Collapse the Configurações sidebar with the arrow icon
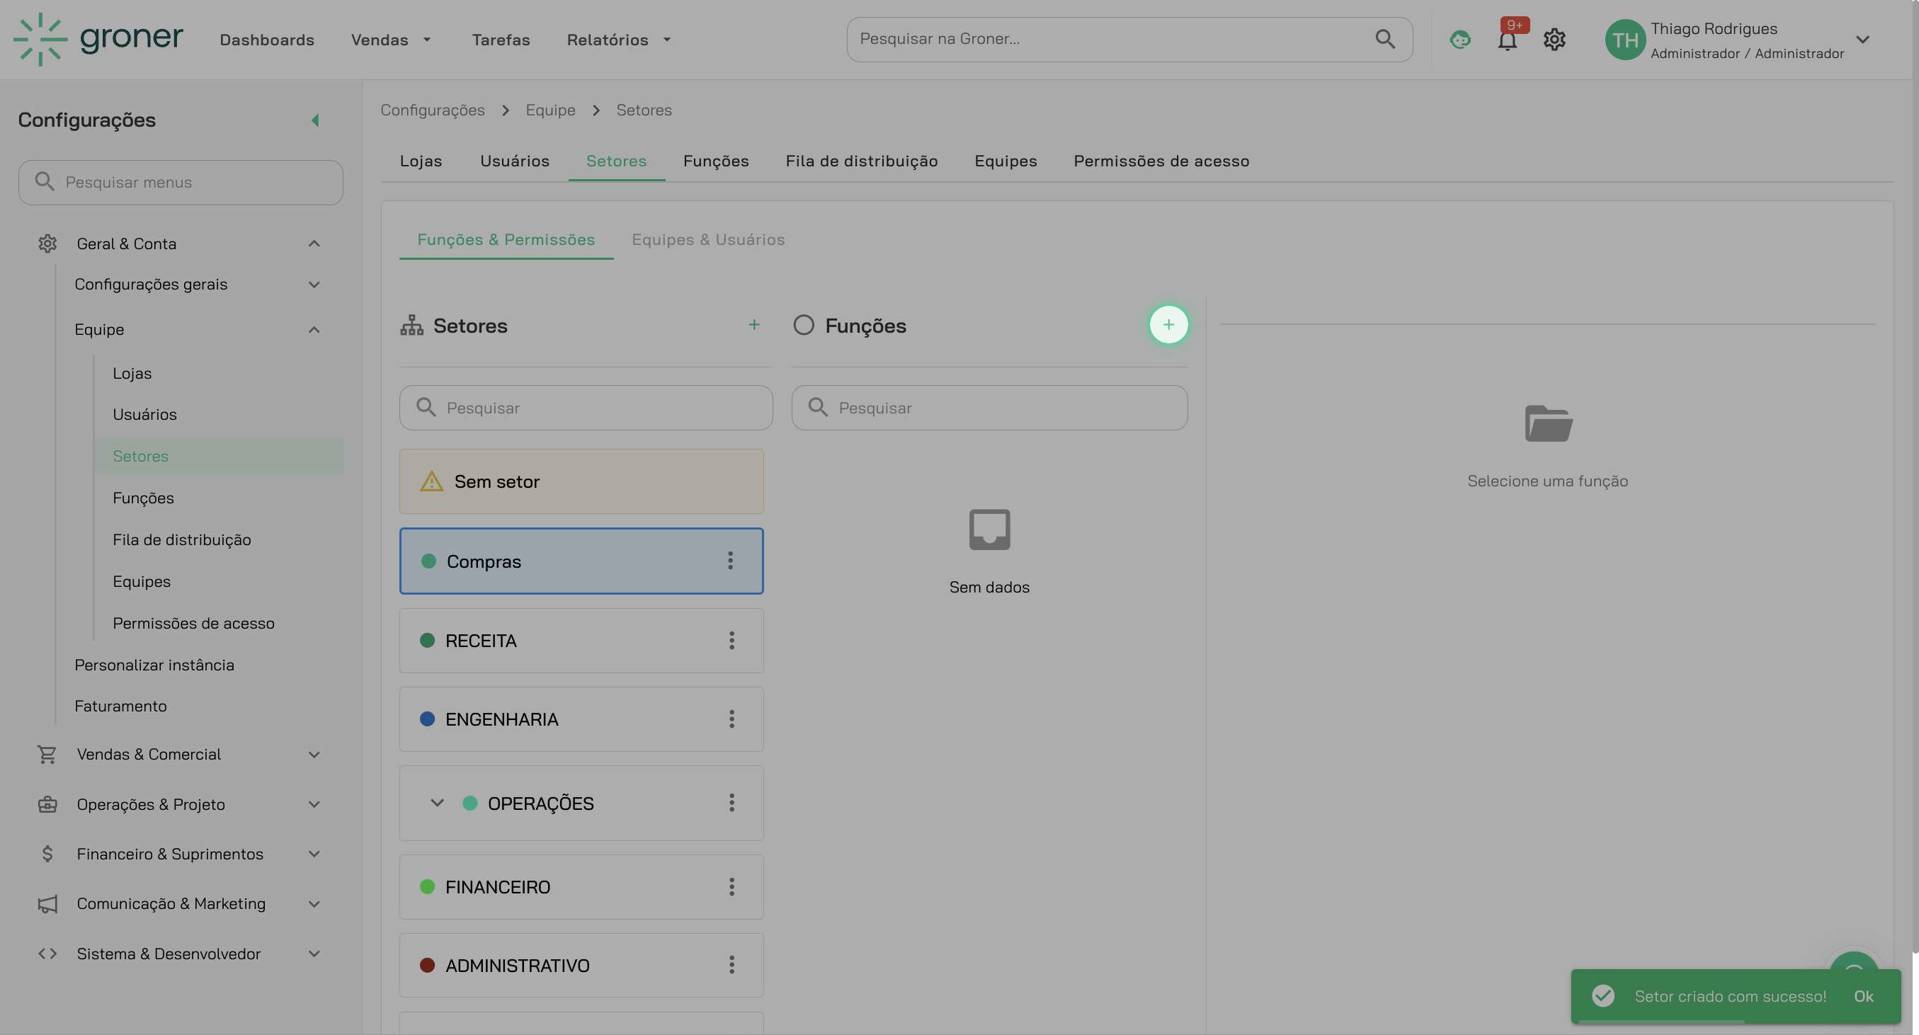The width and height of the screenshot is (1919, 1035). tap(315, 119)
